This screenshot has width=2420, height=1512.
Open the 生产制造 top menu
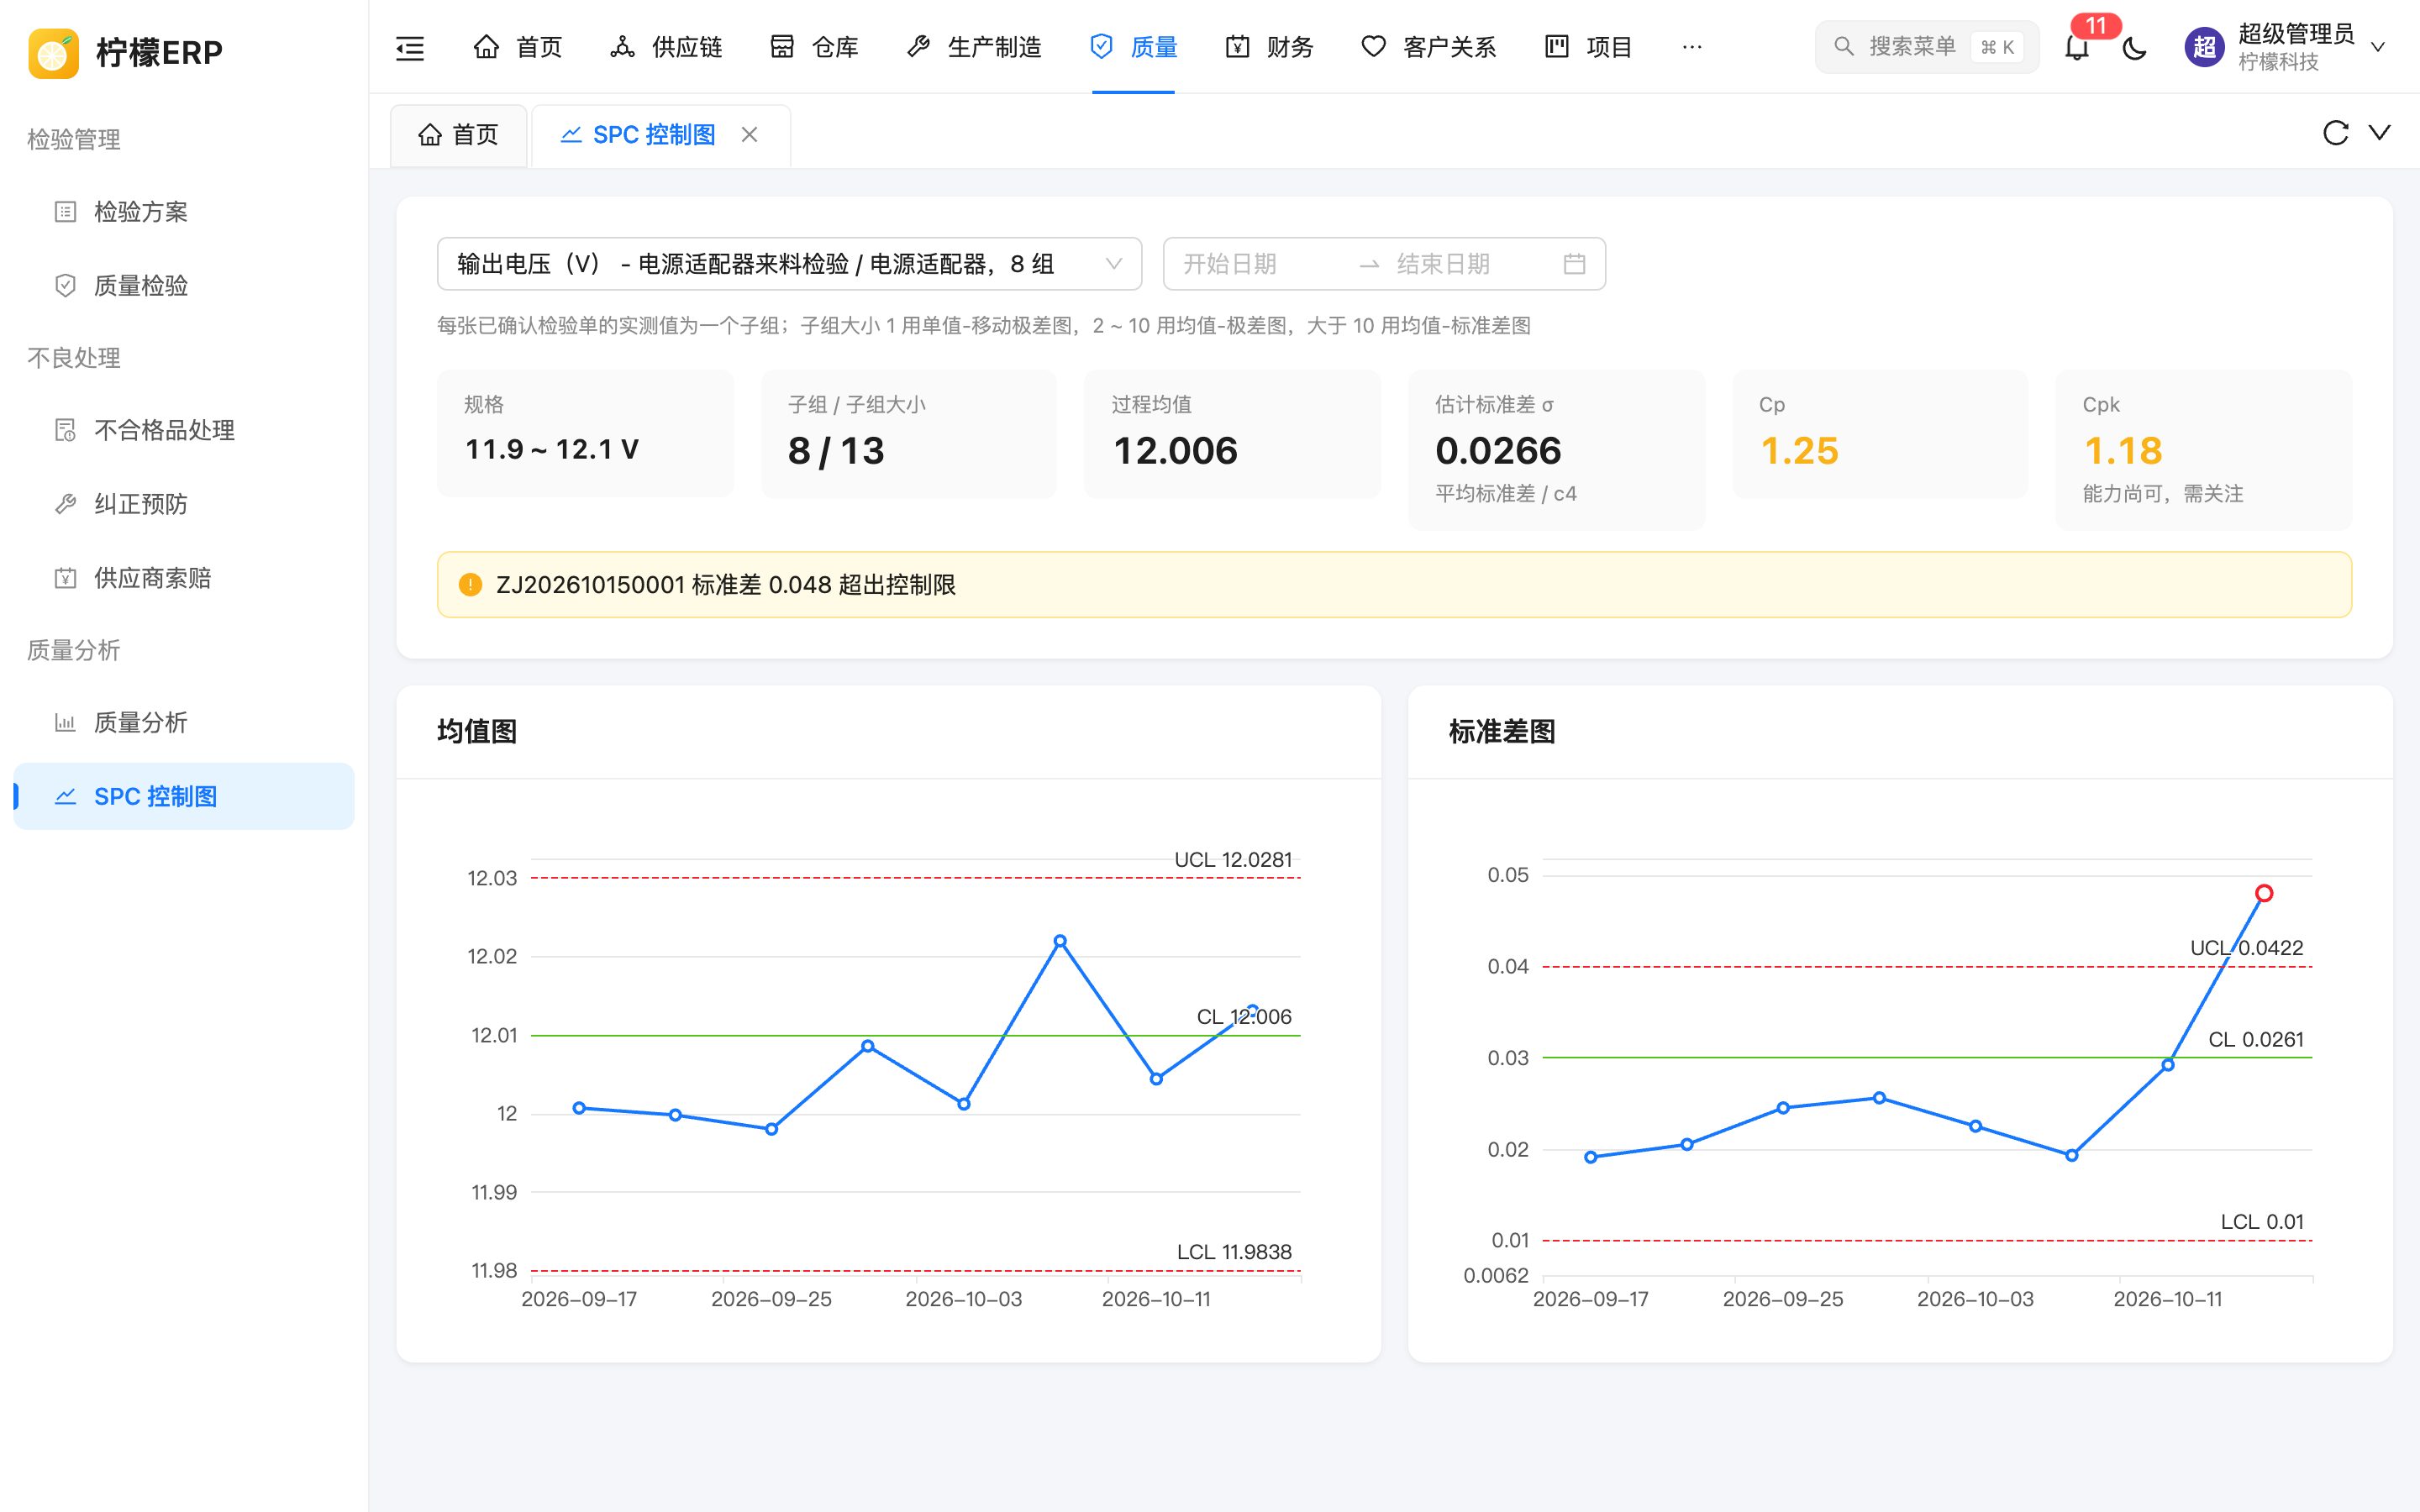pos(974,47)
